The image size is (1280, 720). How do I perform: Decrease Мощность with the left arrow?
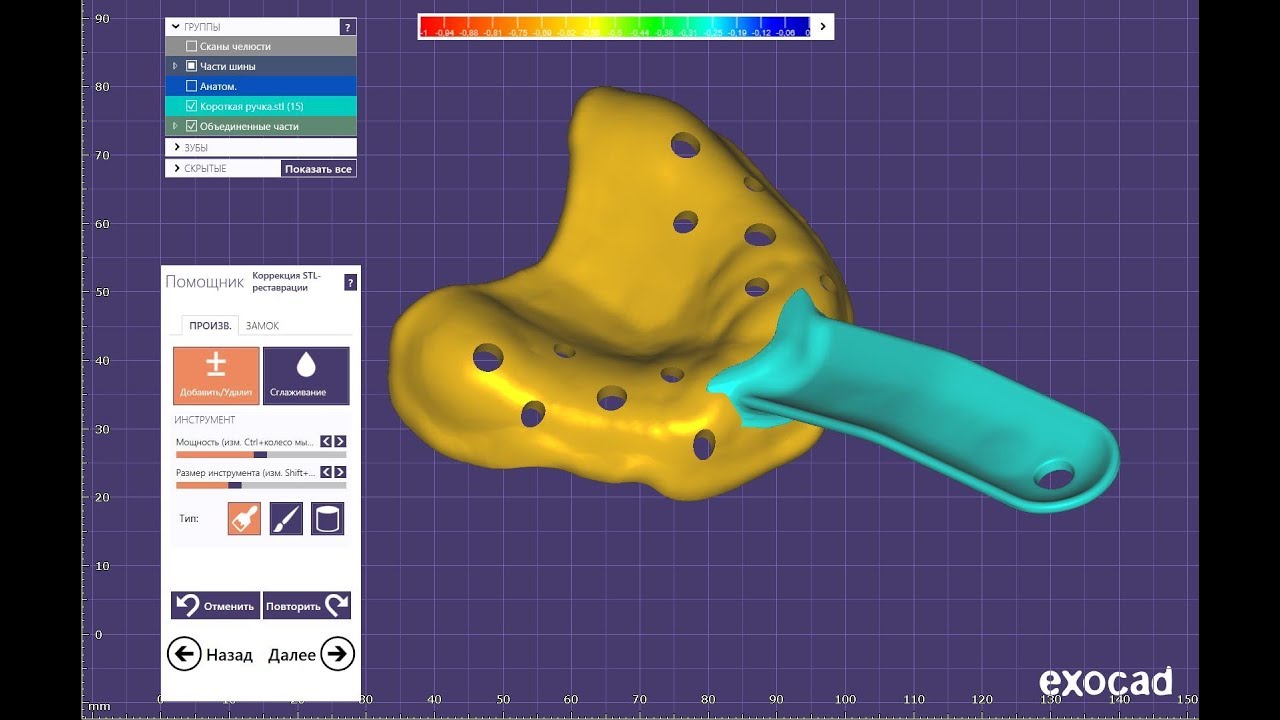[326, 441]
